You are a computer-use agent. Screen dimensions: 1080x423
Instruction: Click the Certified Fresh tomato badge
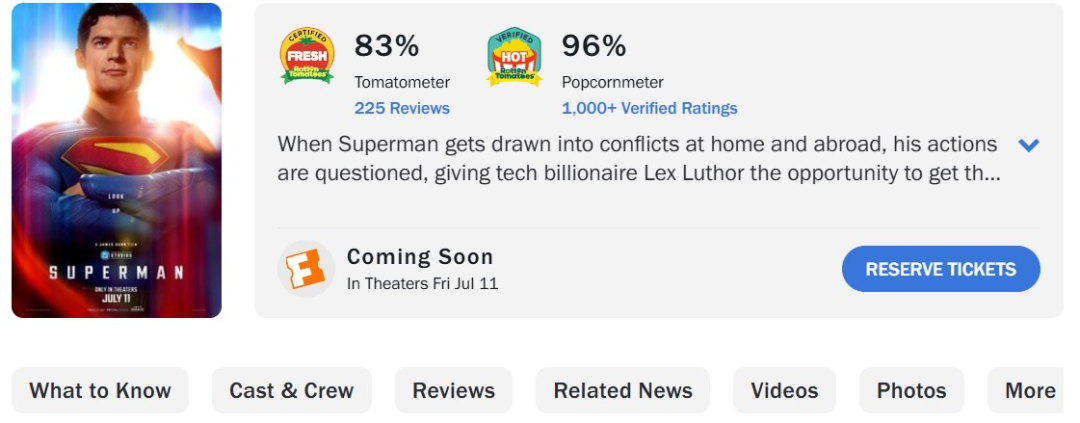click(x=307, y=56)
